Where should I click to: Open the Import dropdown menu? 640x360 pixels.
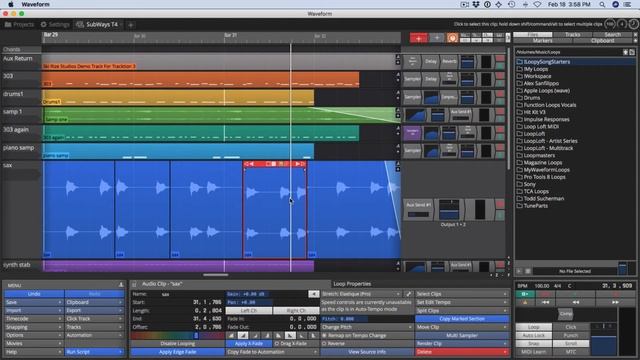(x=33, y=311)
